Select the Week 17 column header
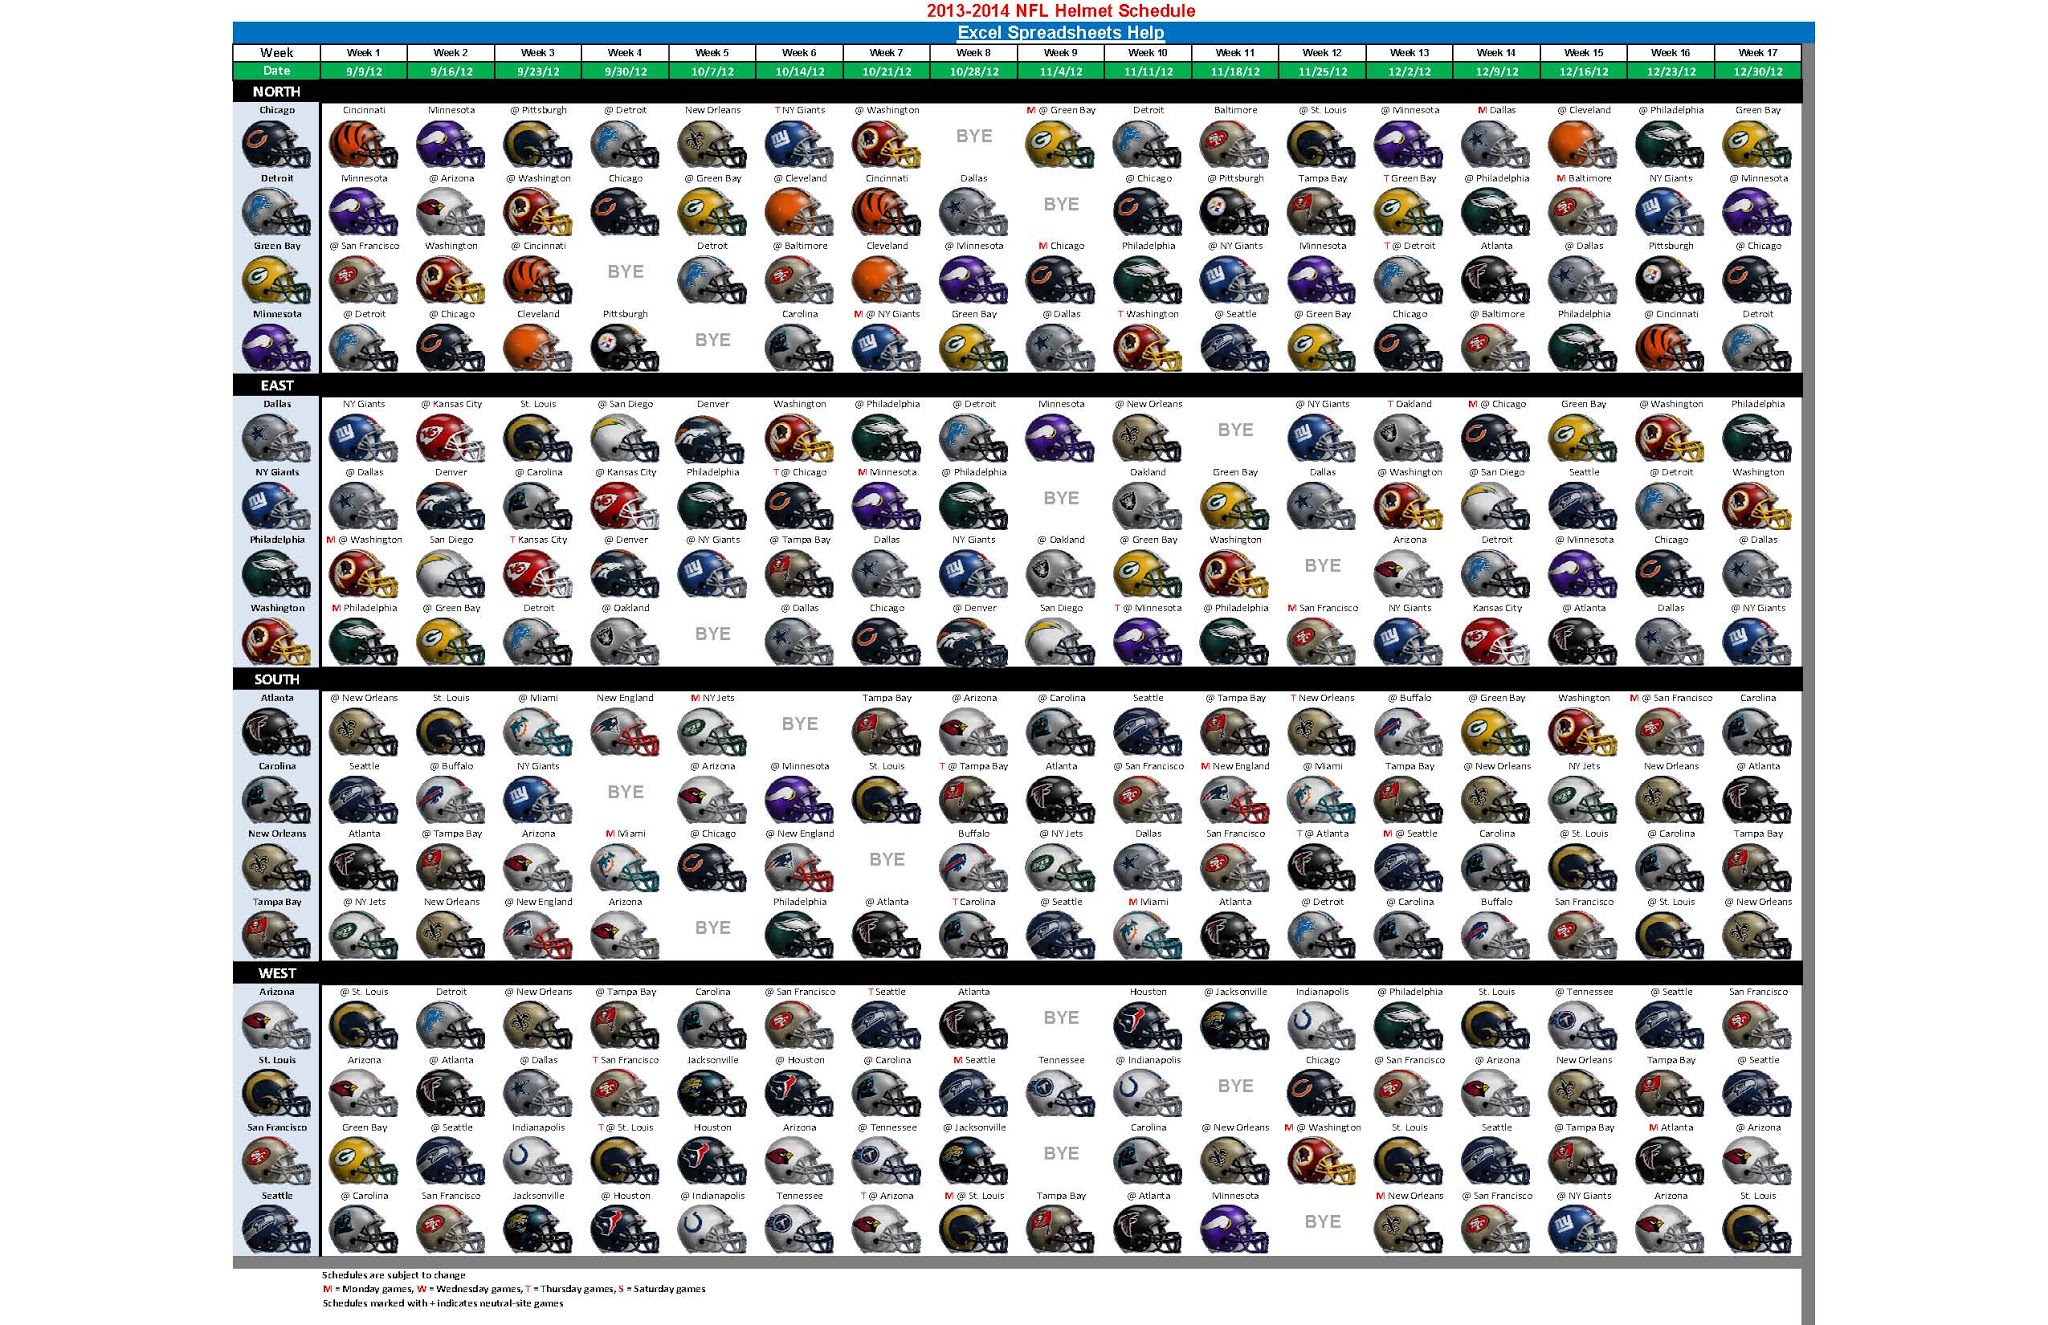The image size is (2048, 1325). coord(1757,53)
